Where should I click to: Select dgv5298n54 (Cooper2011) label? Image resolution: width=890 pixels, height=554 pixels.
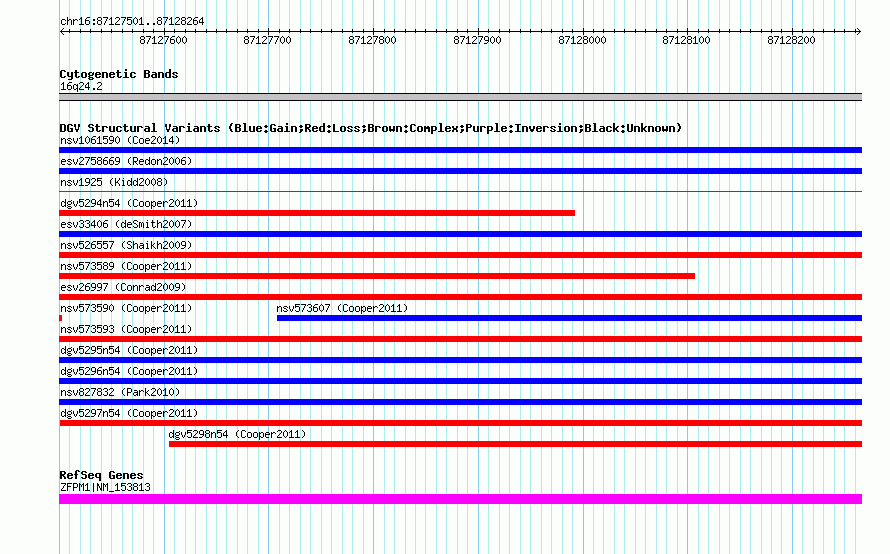[237, 434]
